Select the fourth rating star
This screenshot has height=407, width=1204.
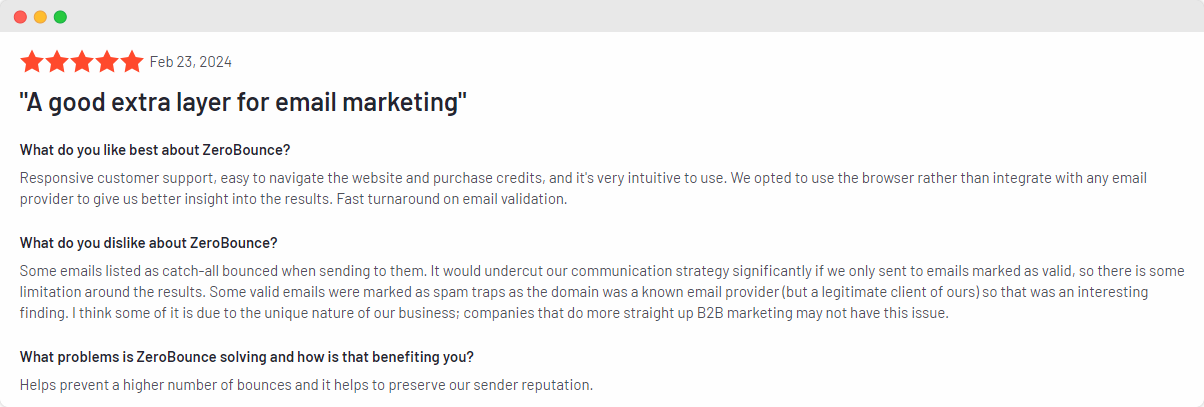pyautogui.click(x=107, y=62)
